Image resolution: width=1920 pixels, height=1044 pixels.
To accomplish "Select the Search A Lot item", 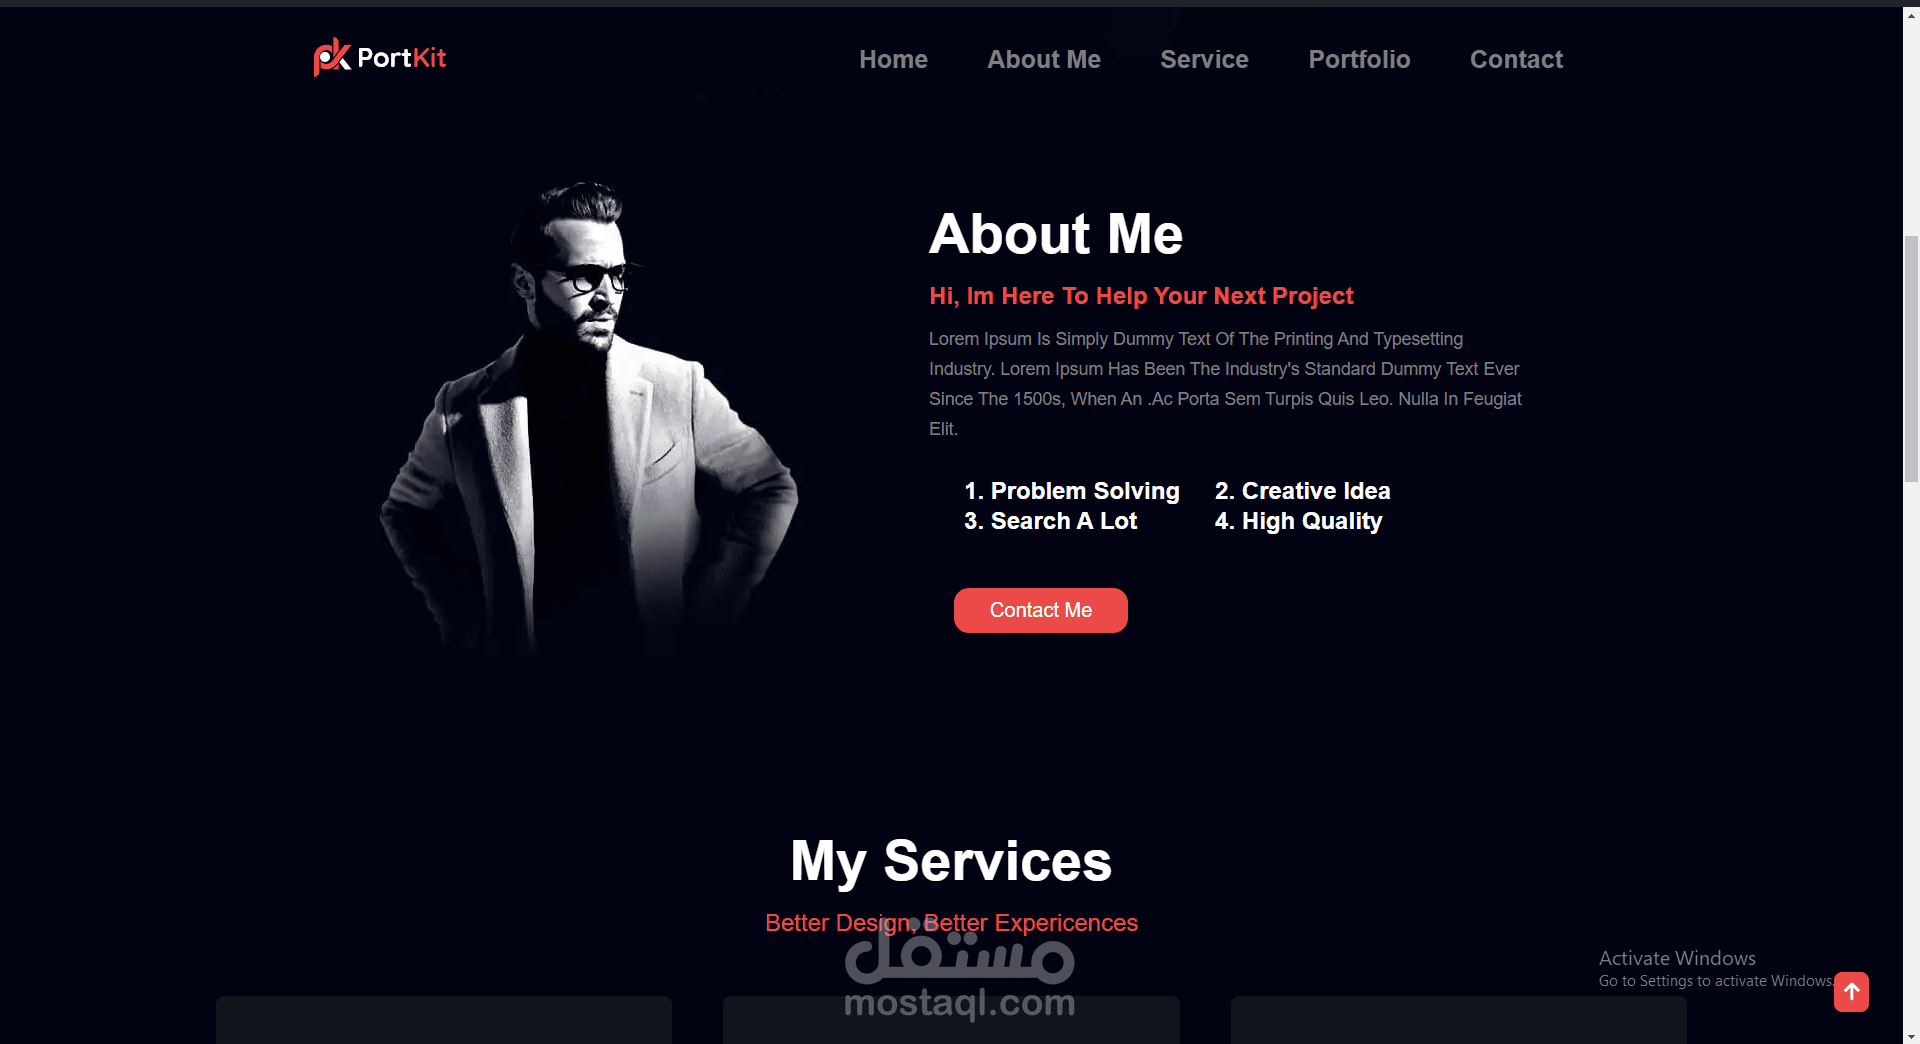I will click(1050, 521).
